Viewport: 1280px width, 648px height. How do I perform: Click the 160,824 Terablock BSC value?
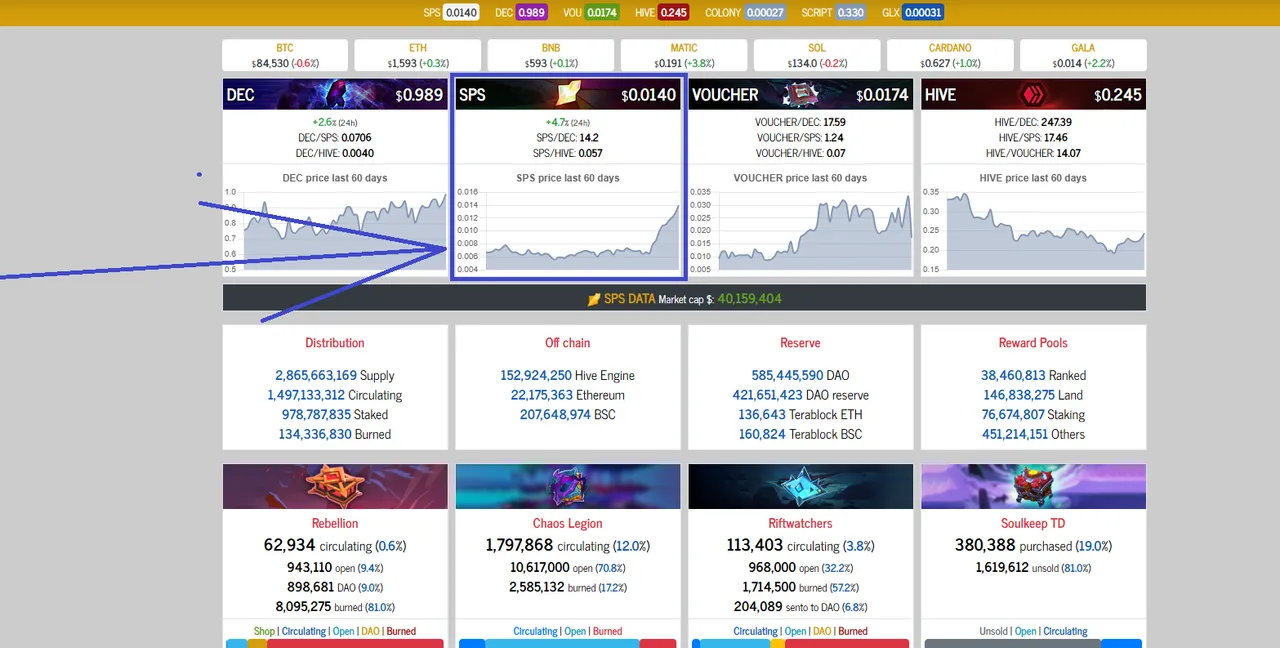click(x=762, y=434)
